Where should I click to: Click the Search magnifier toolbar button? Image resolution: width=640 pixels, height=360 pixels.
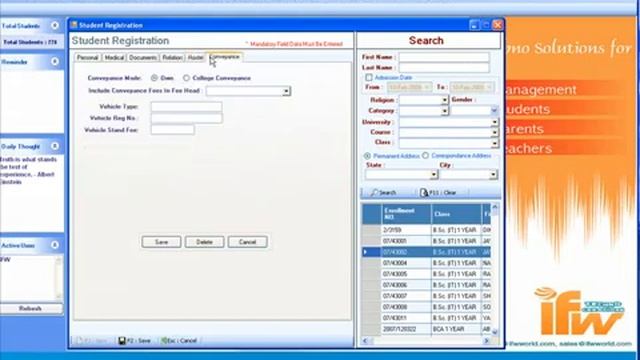click(x=383, y=193)
